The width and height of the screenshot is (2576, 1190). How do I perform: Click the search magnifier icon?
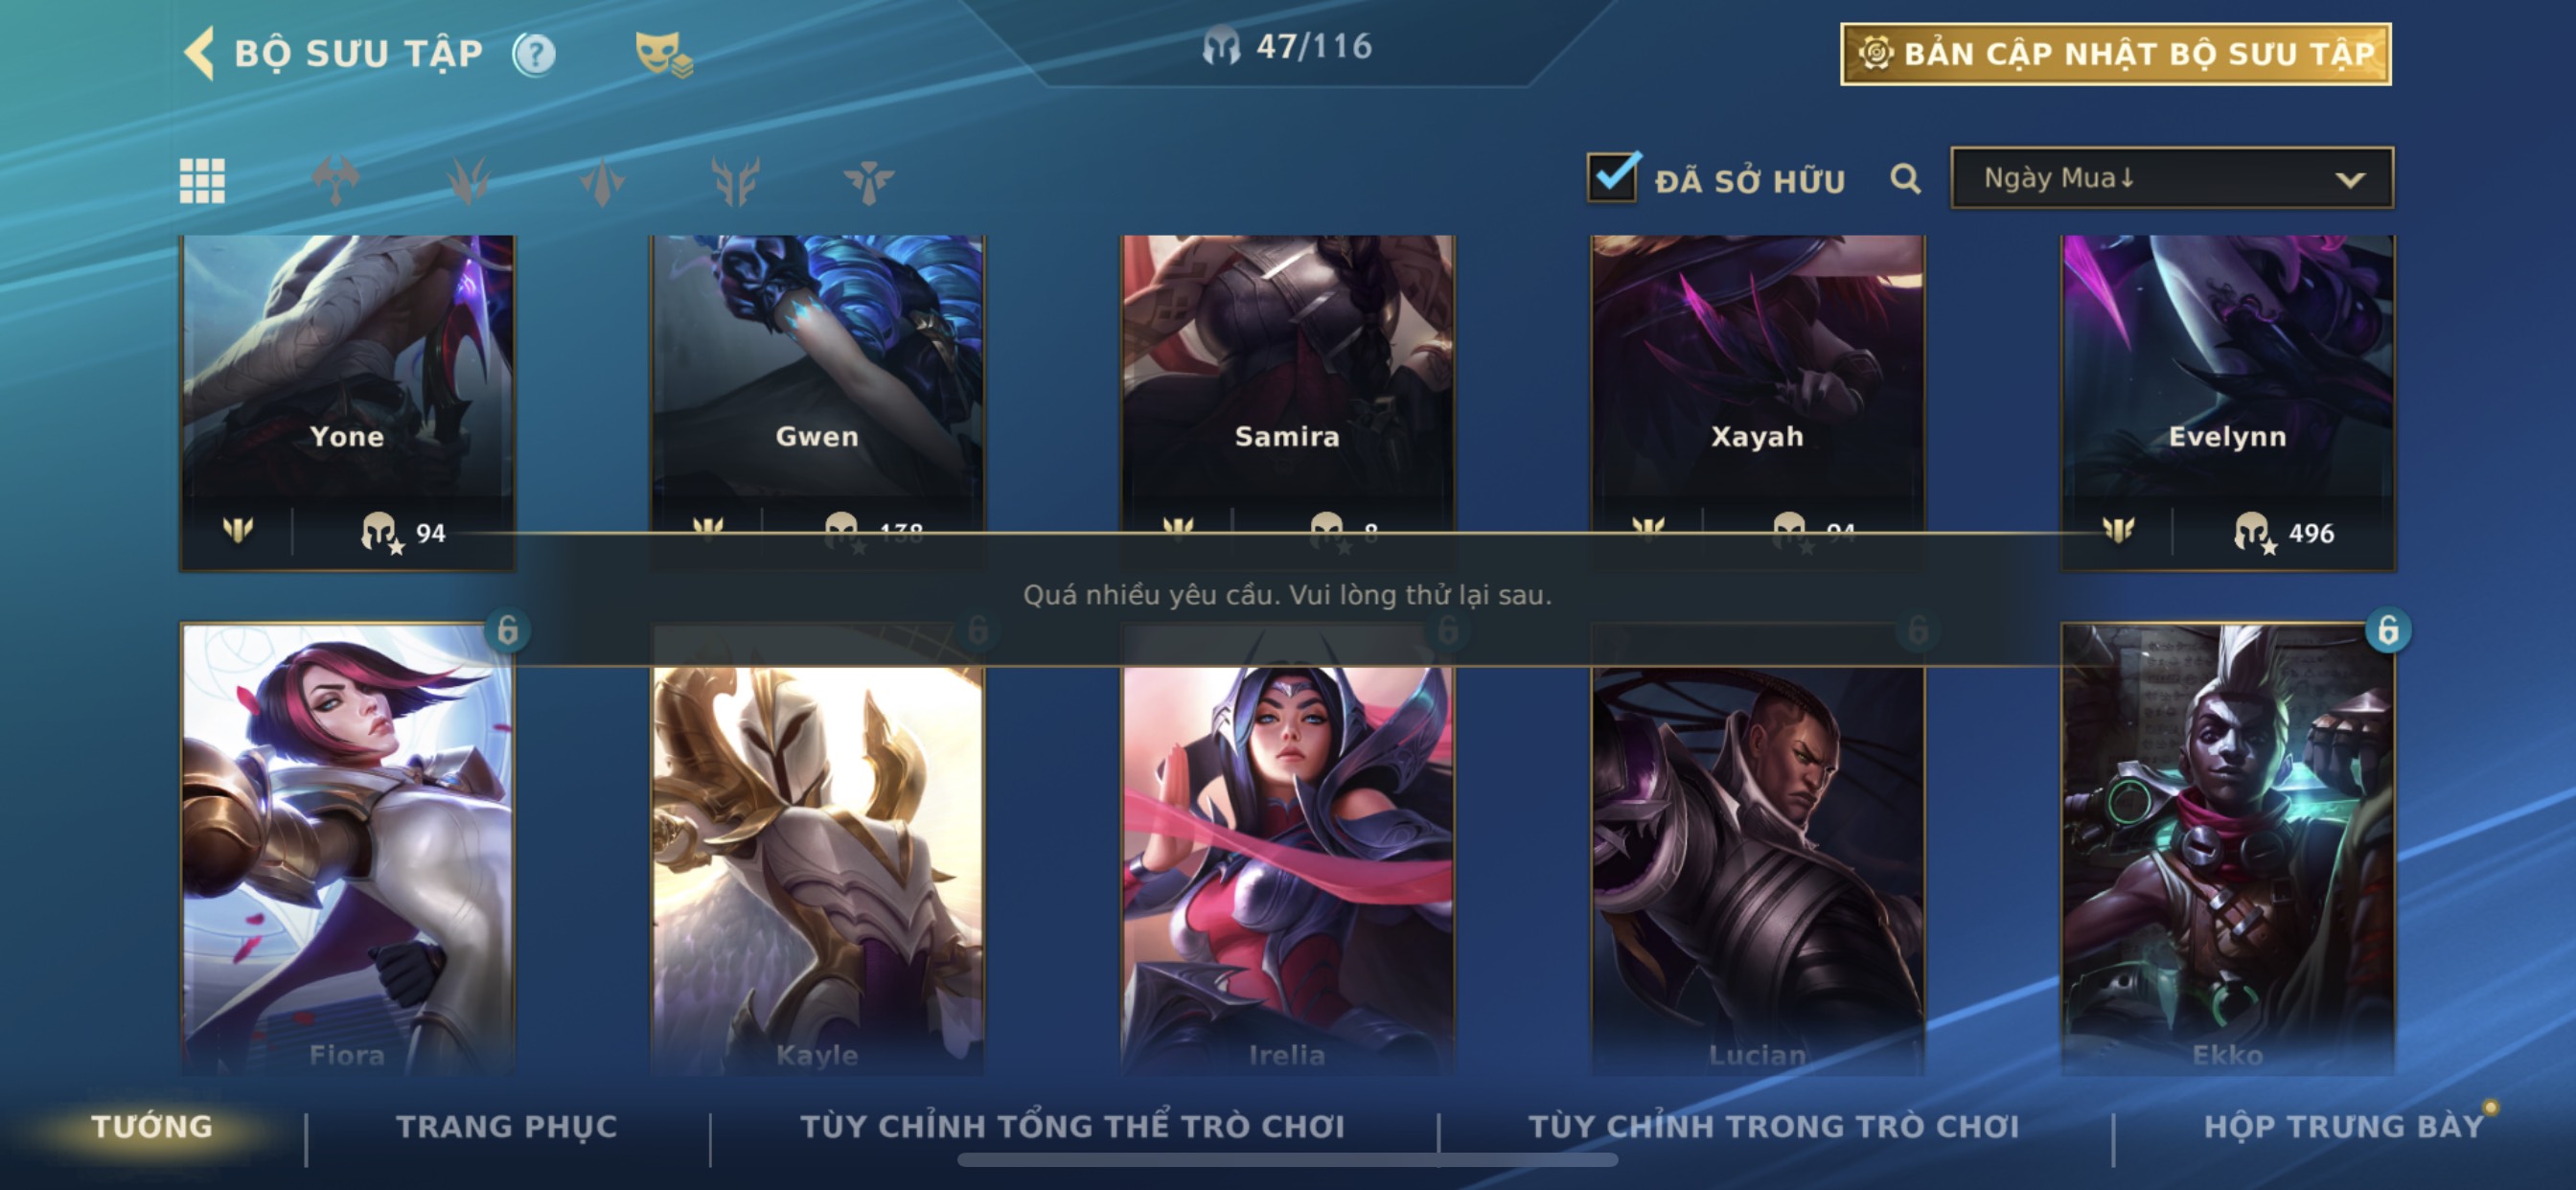[x=1905, y=179]
